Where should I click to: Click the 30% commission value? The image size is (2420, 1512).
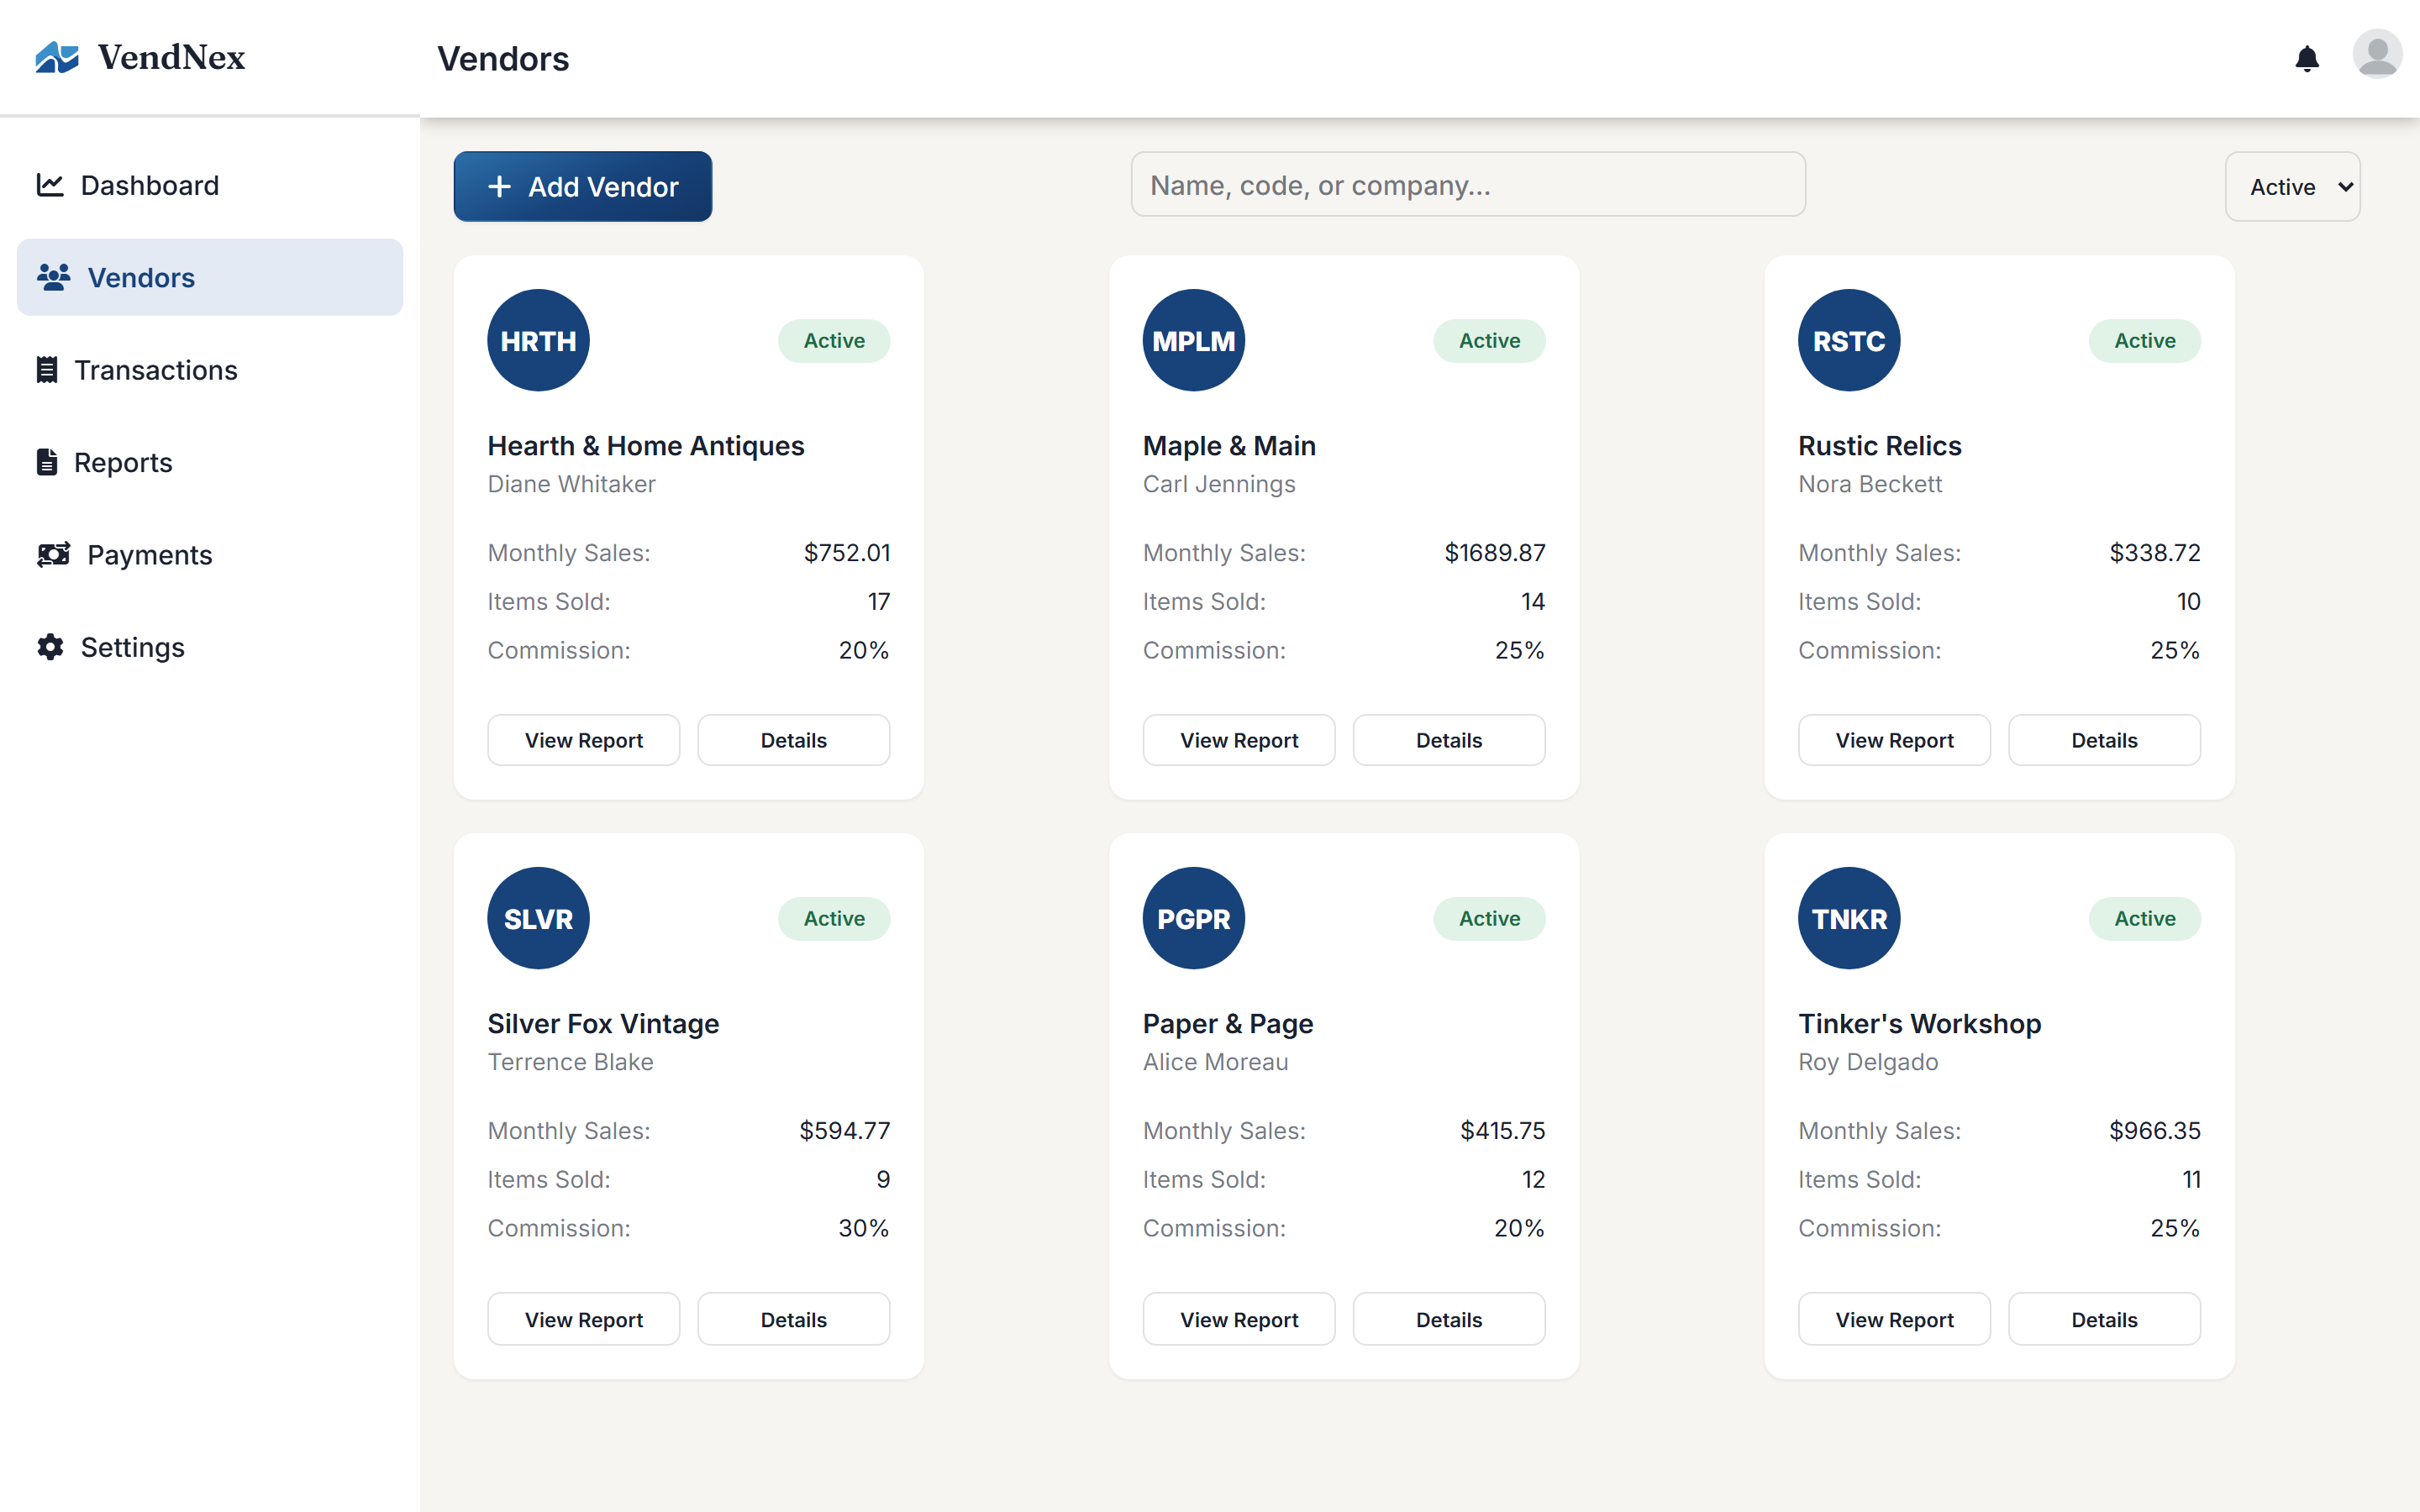pyautogui.click(x=864, y=1228)
